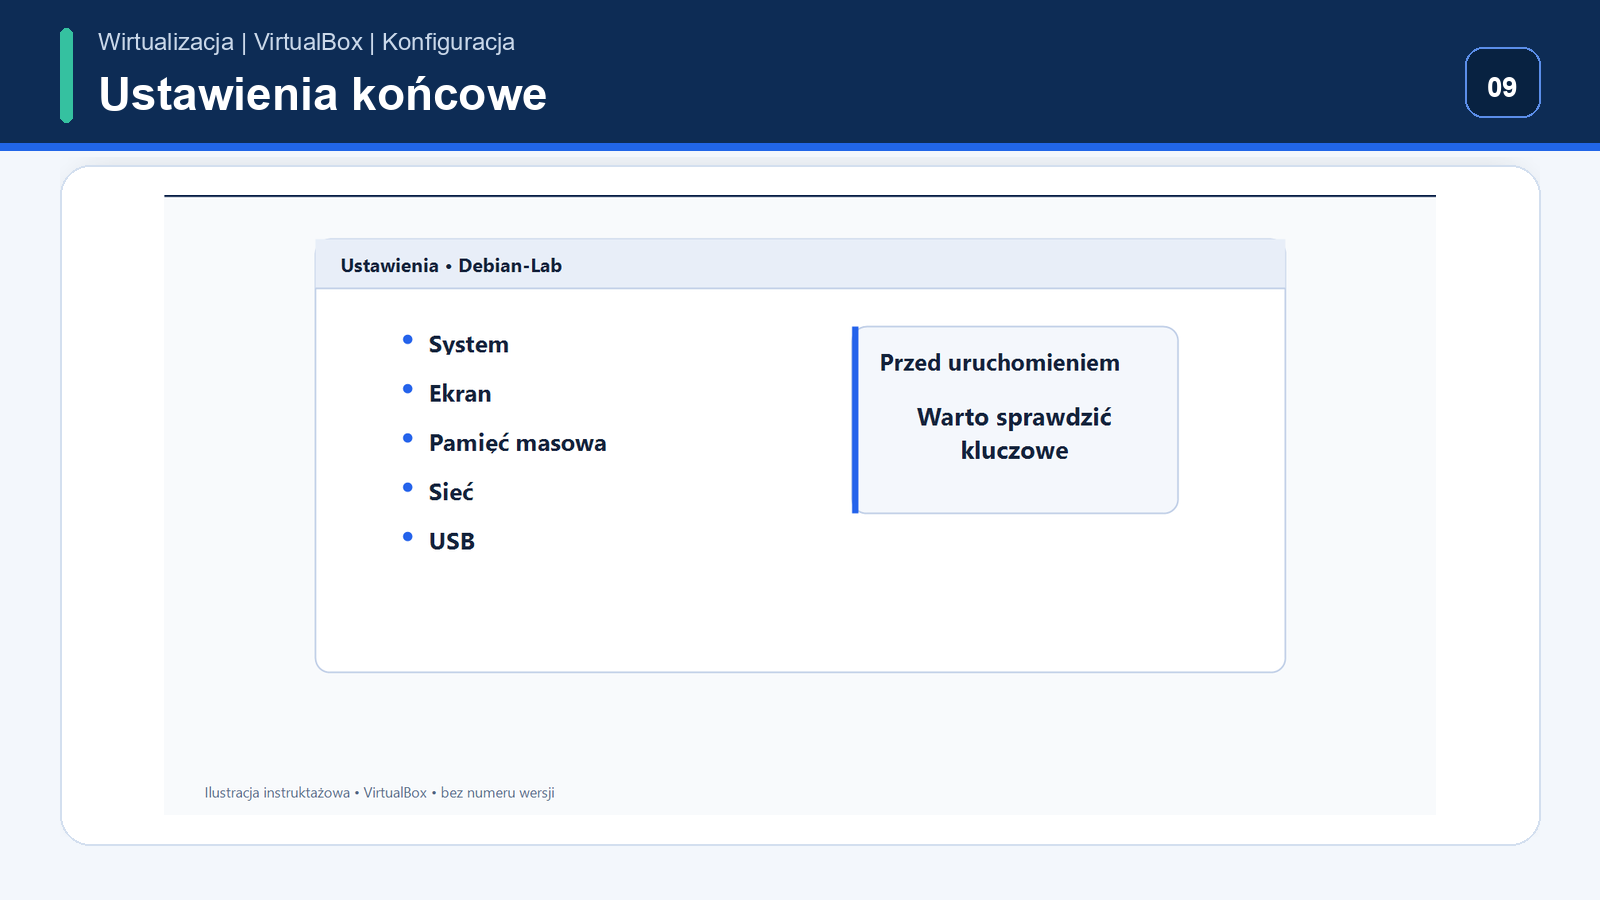Select the System settings category
The height and width of the screenshot is (900, 1600).
coord(468,345)
